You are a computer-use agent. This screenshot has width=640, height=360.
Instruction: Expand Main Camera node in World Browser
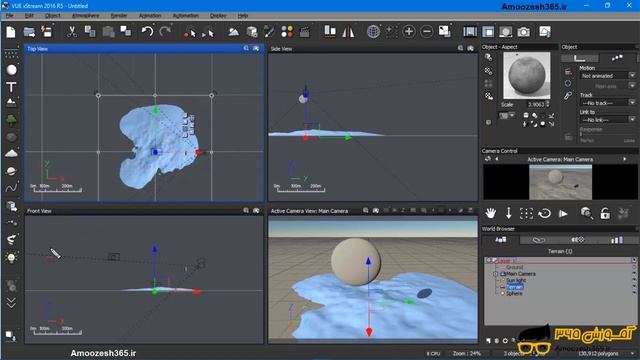[x=496, y=274]
